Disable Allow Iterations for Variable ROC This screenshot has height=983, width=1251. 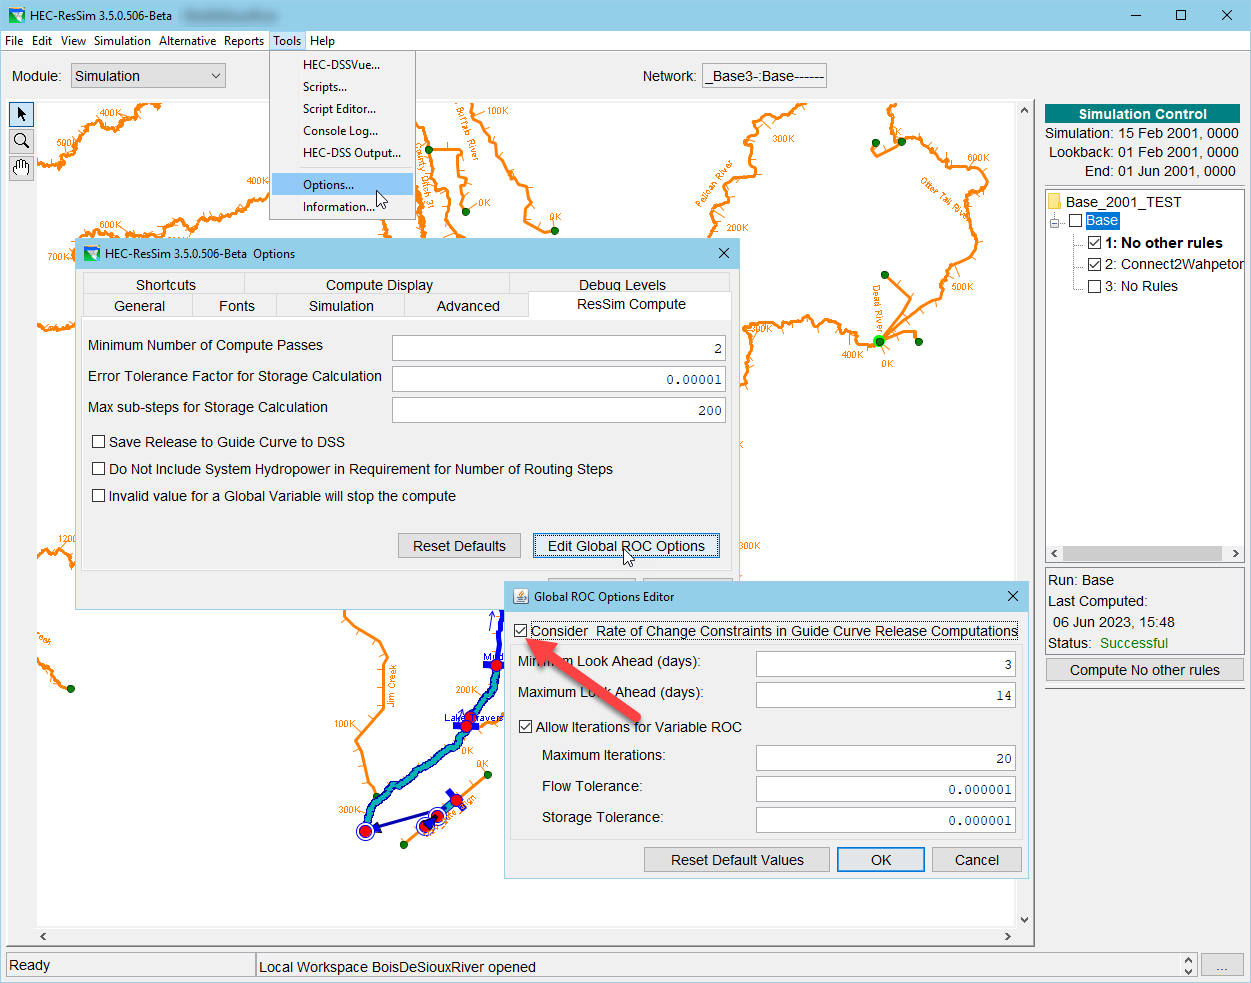526,727
